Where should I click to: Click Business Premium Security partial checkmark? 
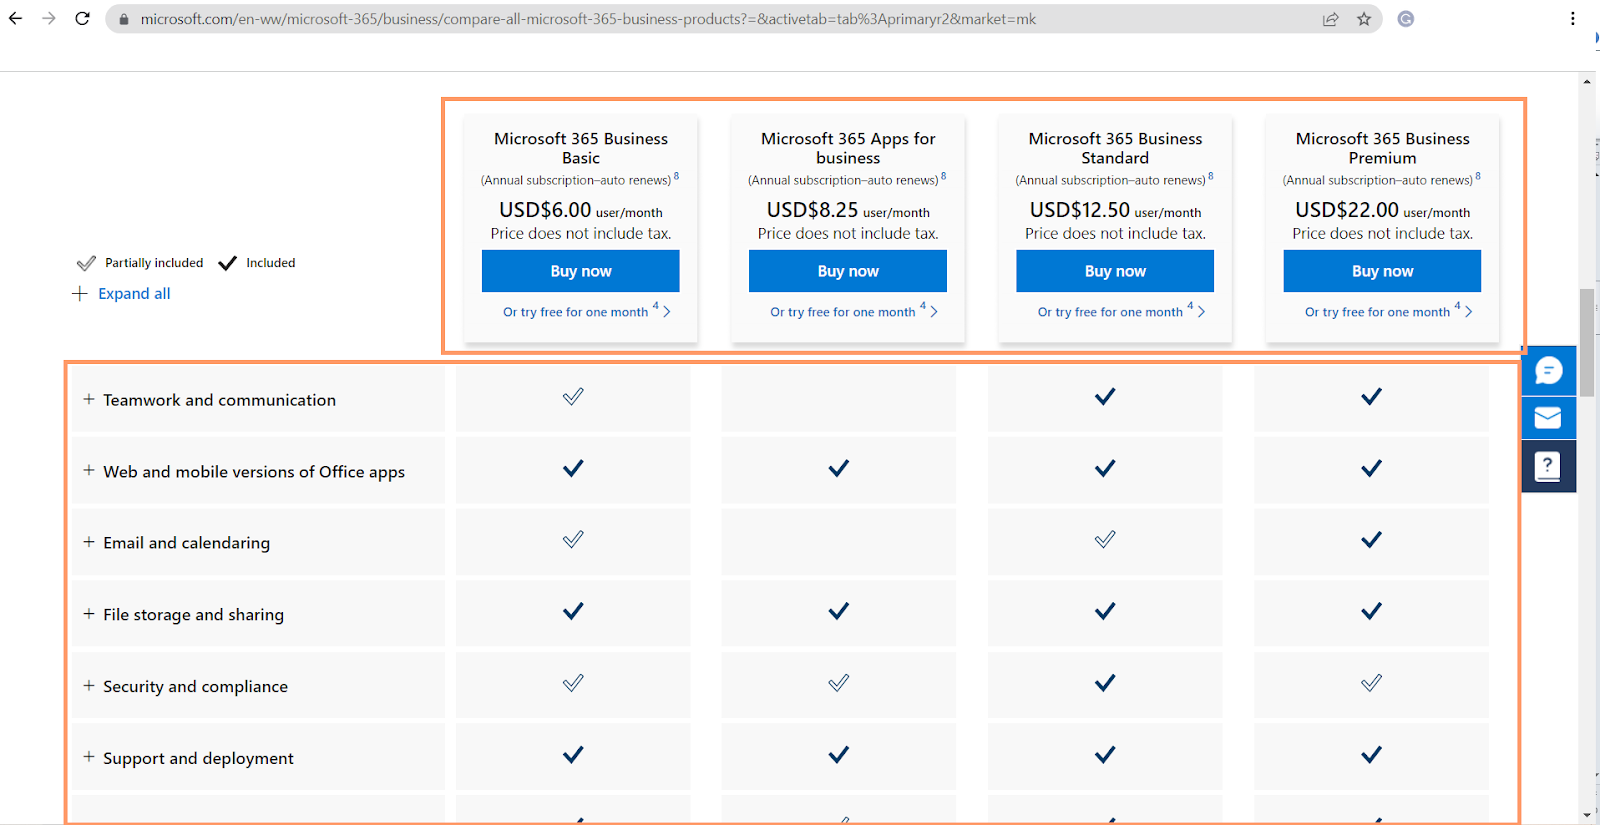click(x=1372, y=683)
